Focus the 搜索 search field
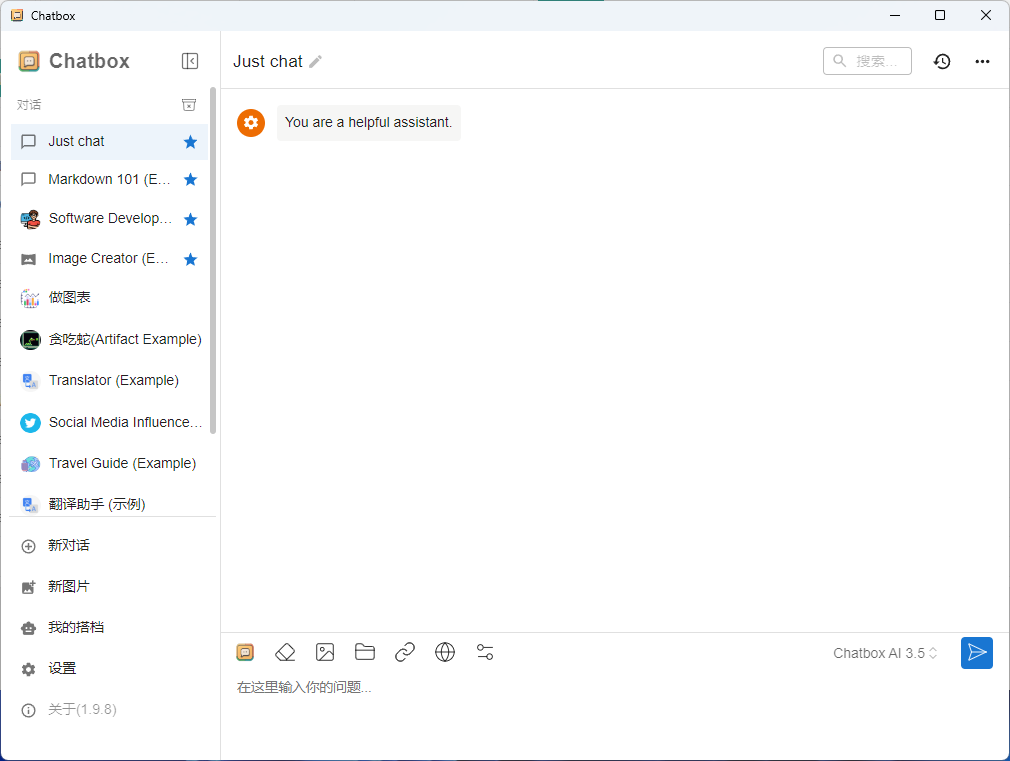The image size is (1010, 761). 867,61
